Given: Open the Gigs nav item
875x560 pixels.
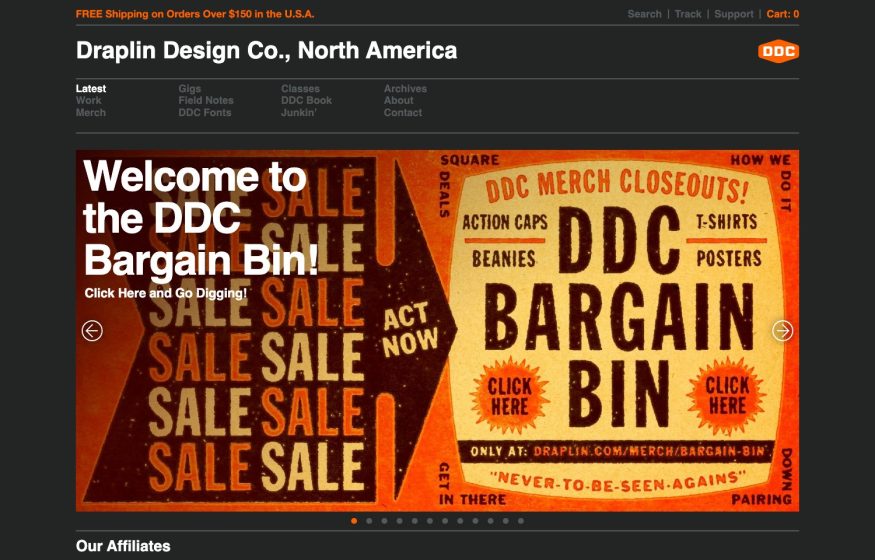Looking at the screenshot, I should click(190, 89).
